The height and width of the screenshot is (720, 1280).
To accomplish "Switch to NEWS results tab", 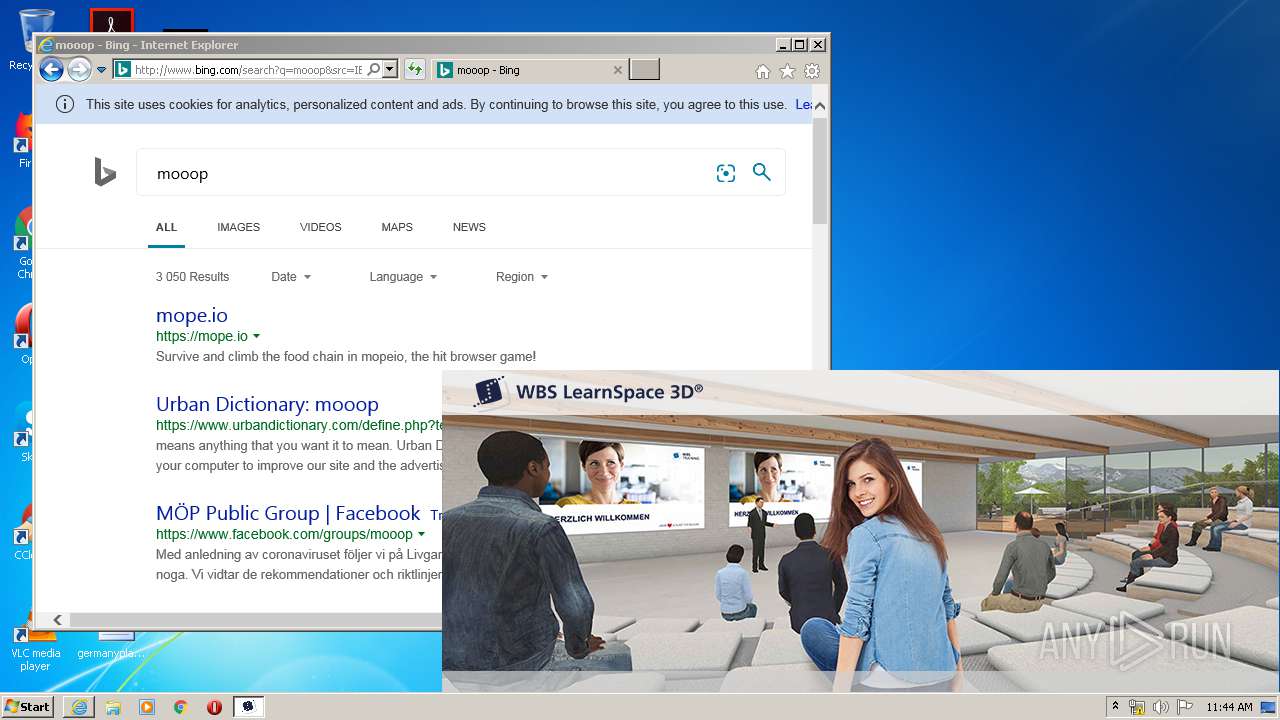I will click(469, 227).
